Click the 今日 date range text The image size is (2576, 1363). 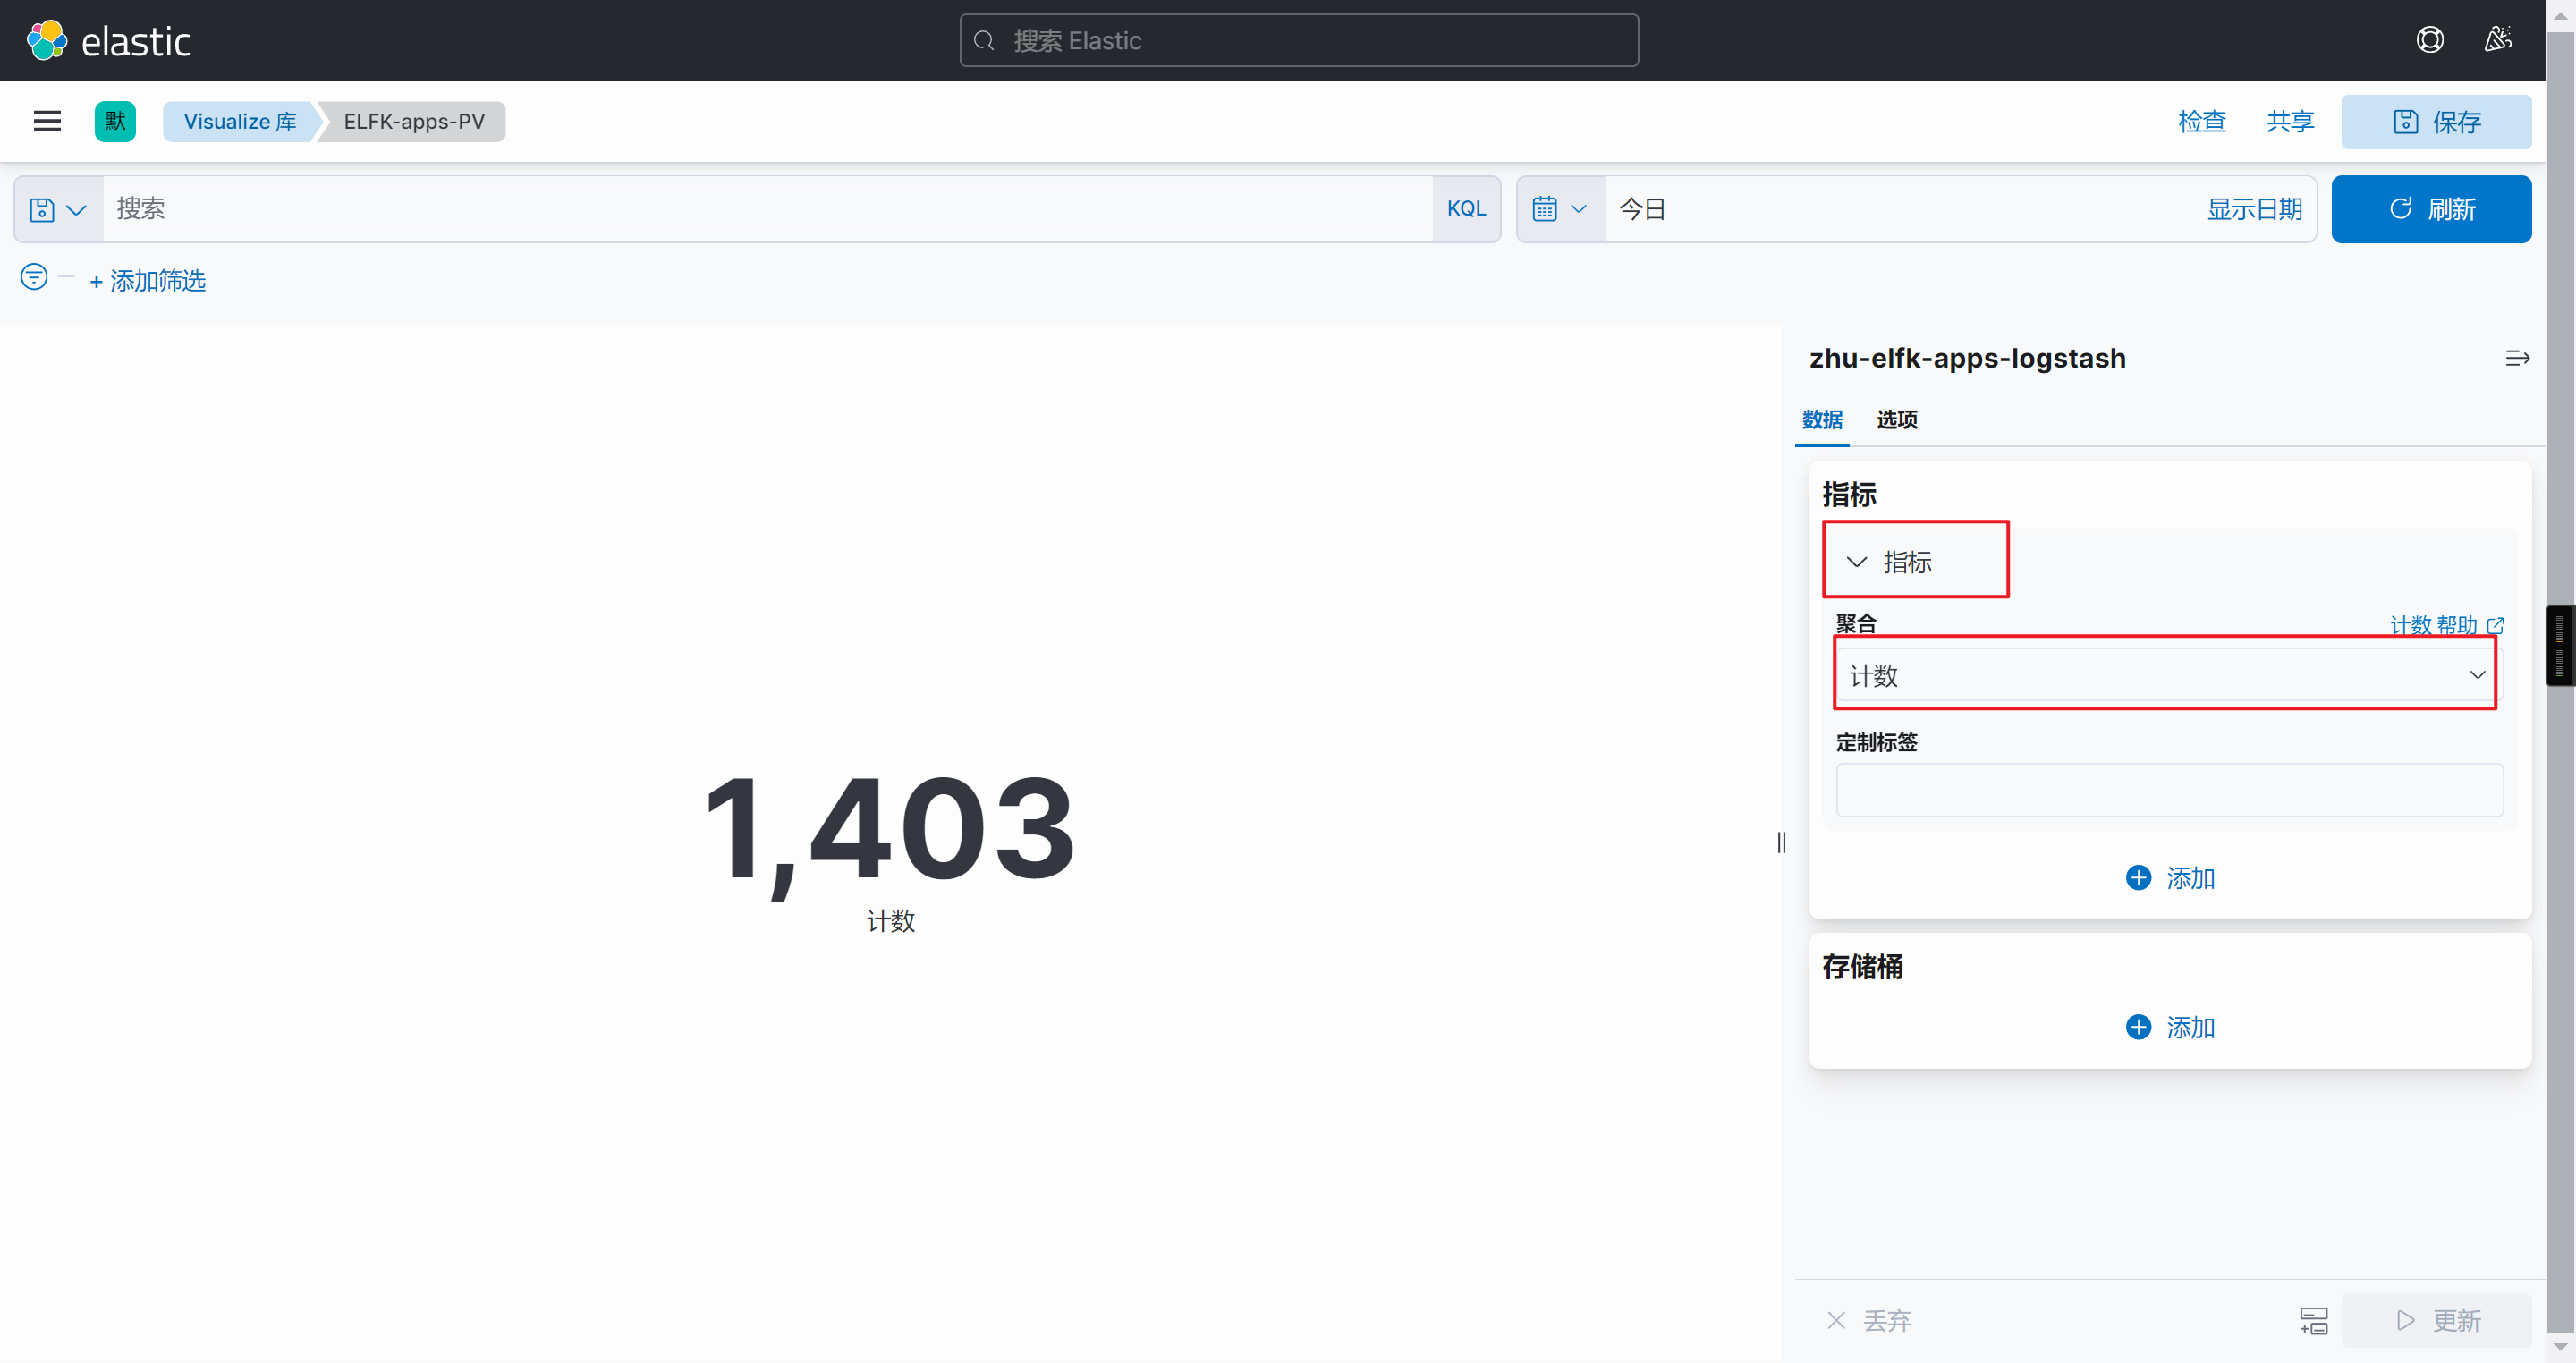click(1642, 209)
